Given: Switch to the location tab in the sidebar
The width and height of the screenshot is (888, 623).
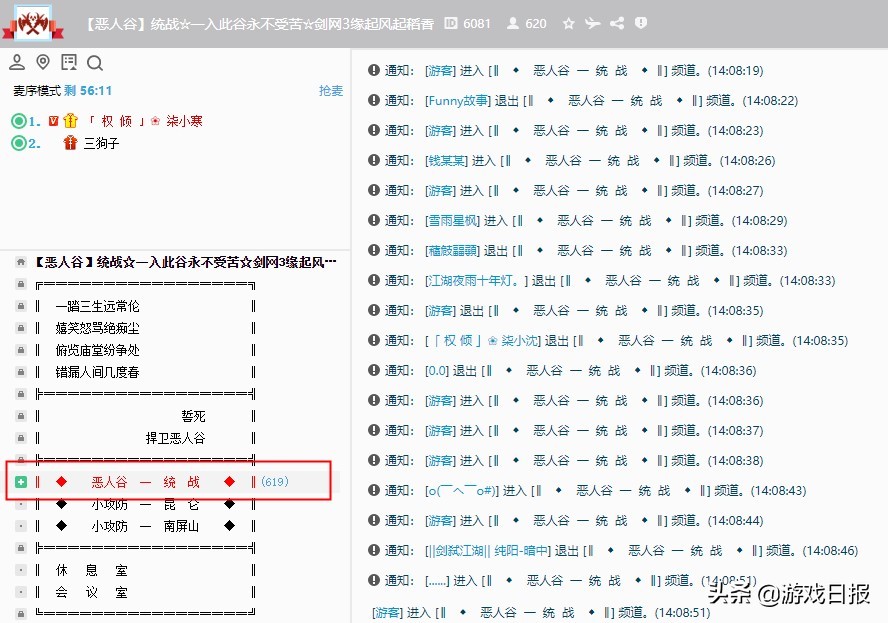Looking at the screenshot, I should 42,62.
